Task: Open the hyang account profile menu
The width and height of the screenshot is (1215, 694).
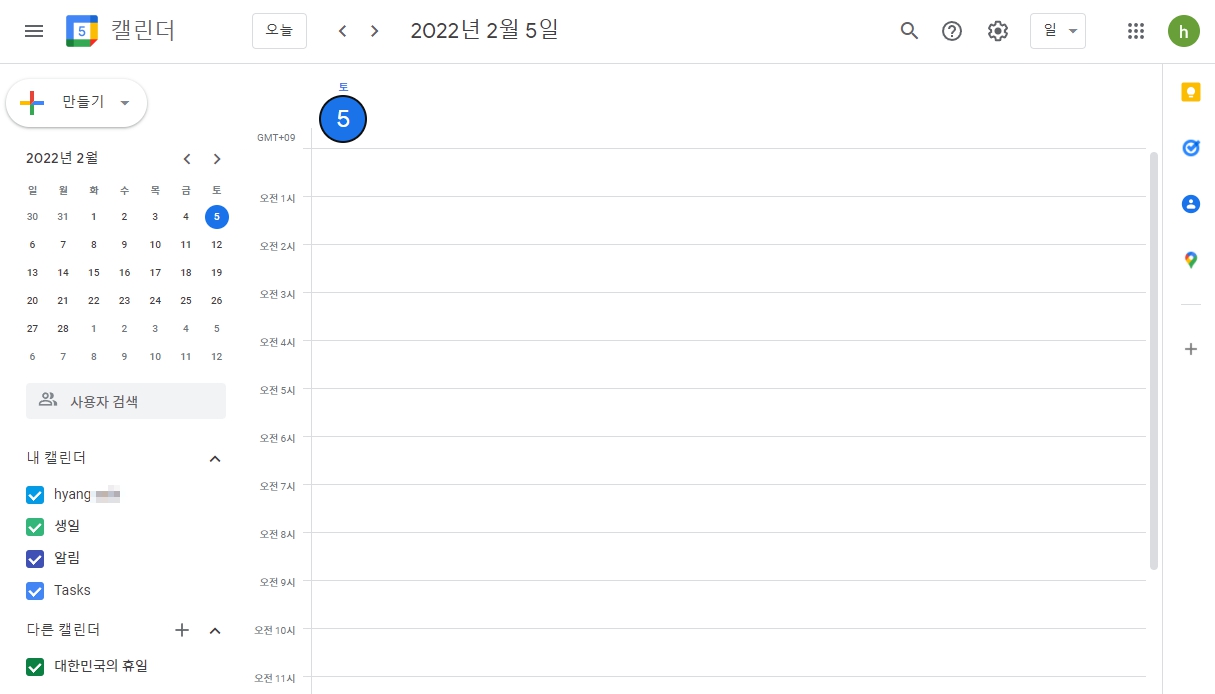Action: point(1184,31)
